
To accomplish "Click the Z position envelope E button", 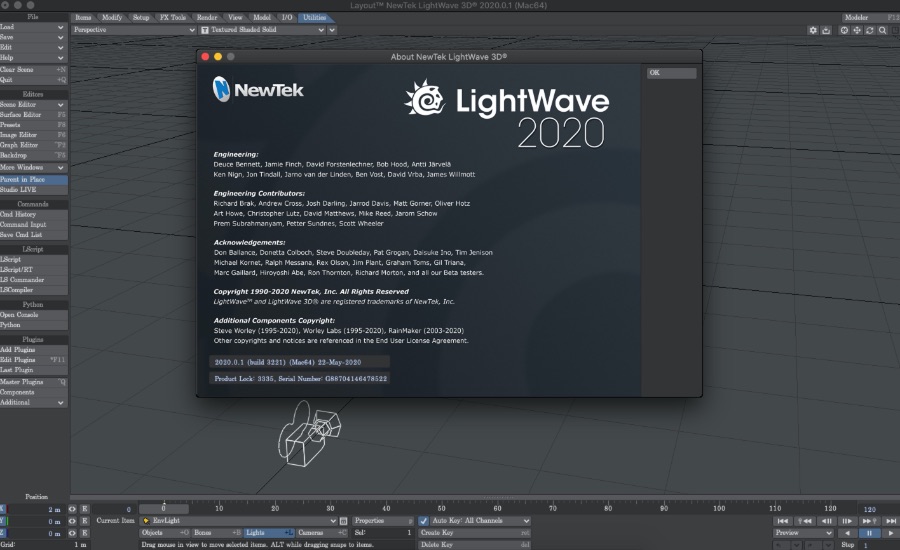I will (x=84, y=533).
